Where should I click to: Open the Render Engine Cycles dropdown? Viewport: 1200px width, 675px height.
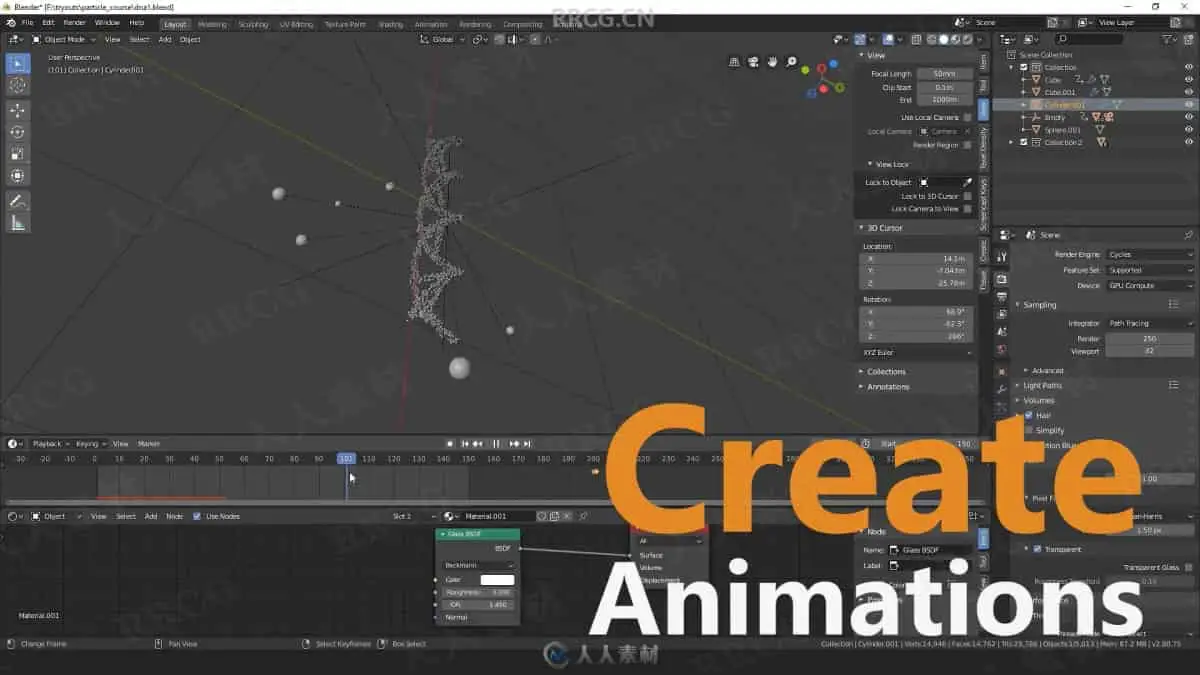[x=1150, y=254]
